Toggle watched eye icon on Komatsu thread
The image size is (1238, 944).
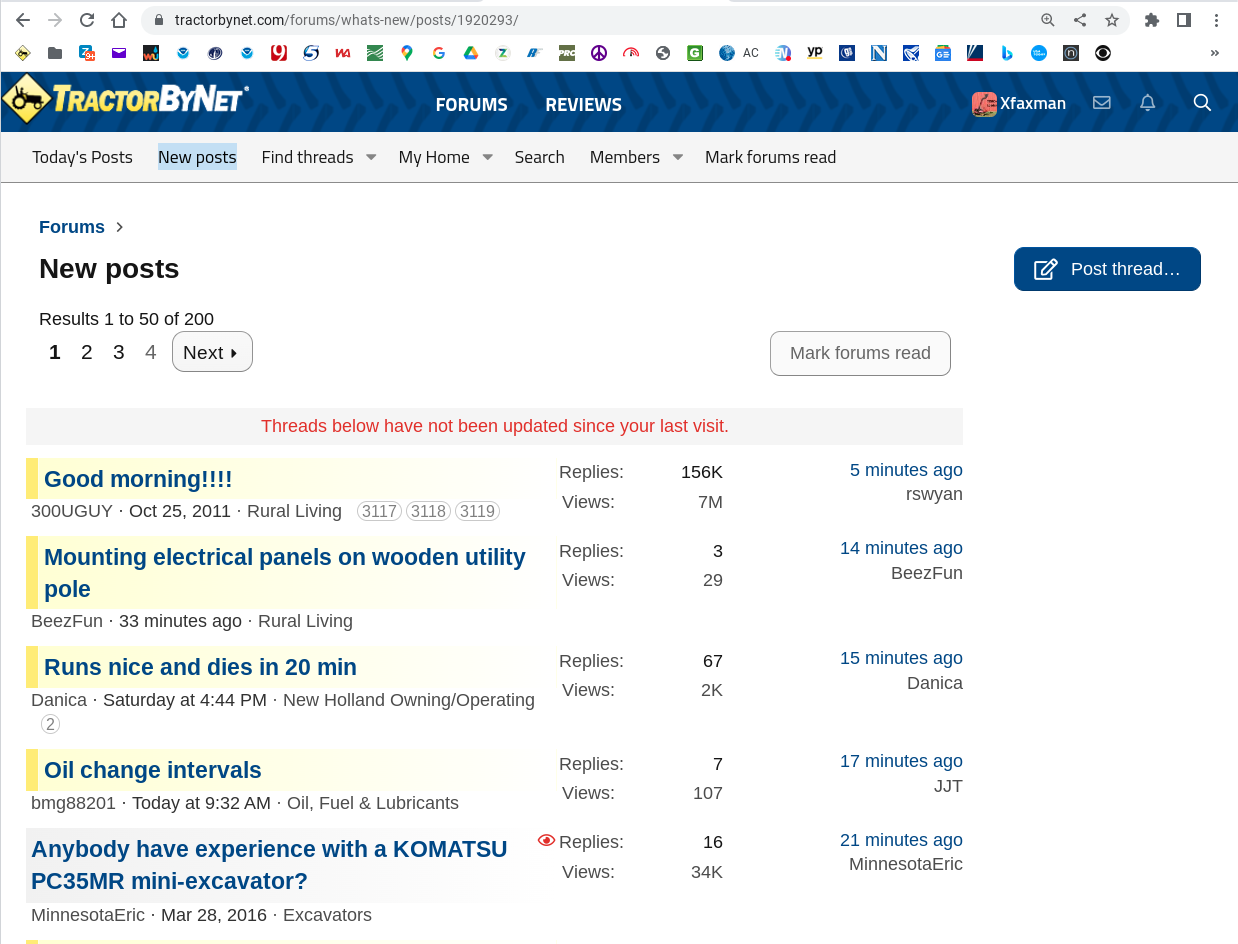click(546, 841)
